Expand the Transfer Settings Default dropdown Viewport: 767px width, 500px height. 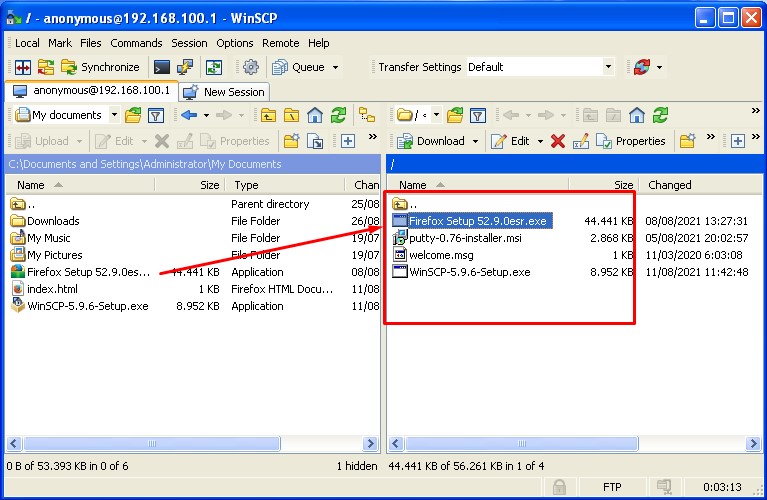(607, 67)
